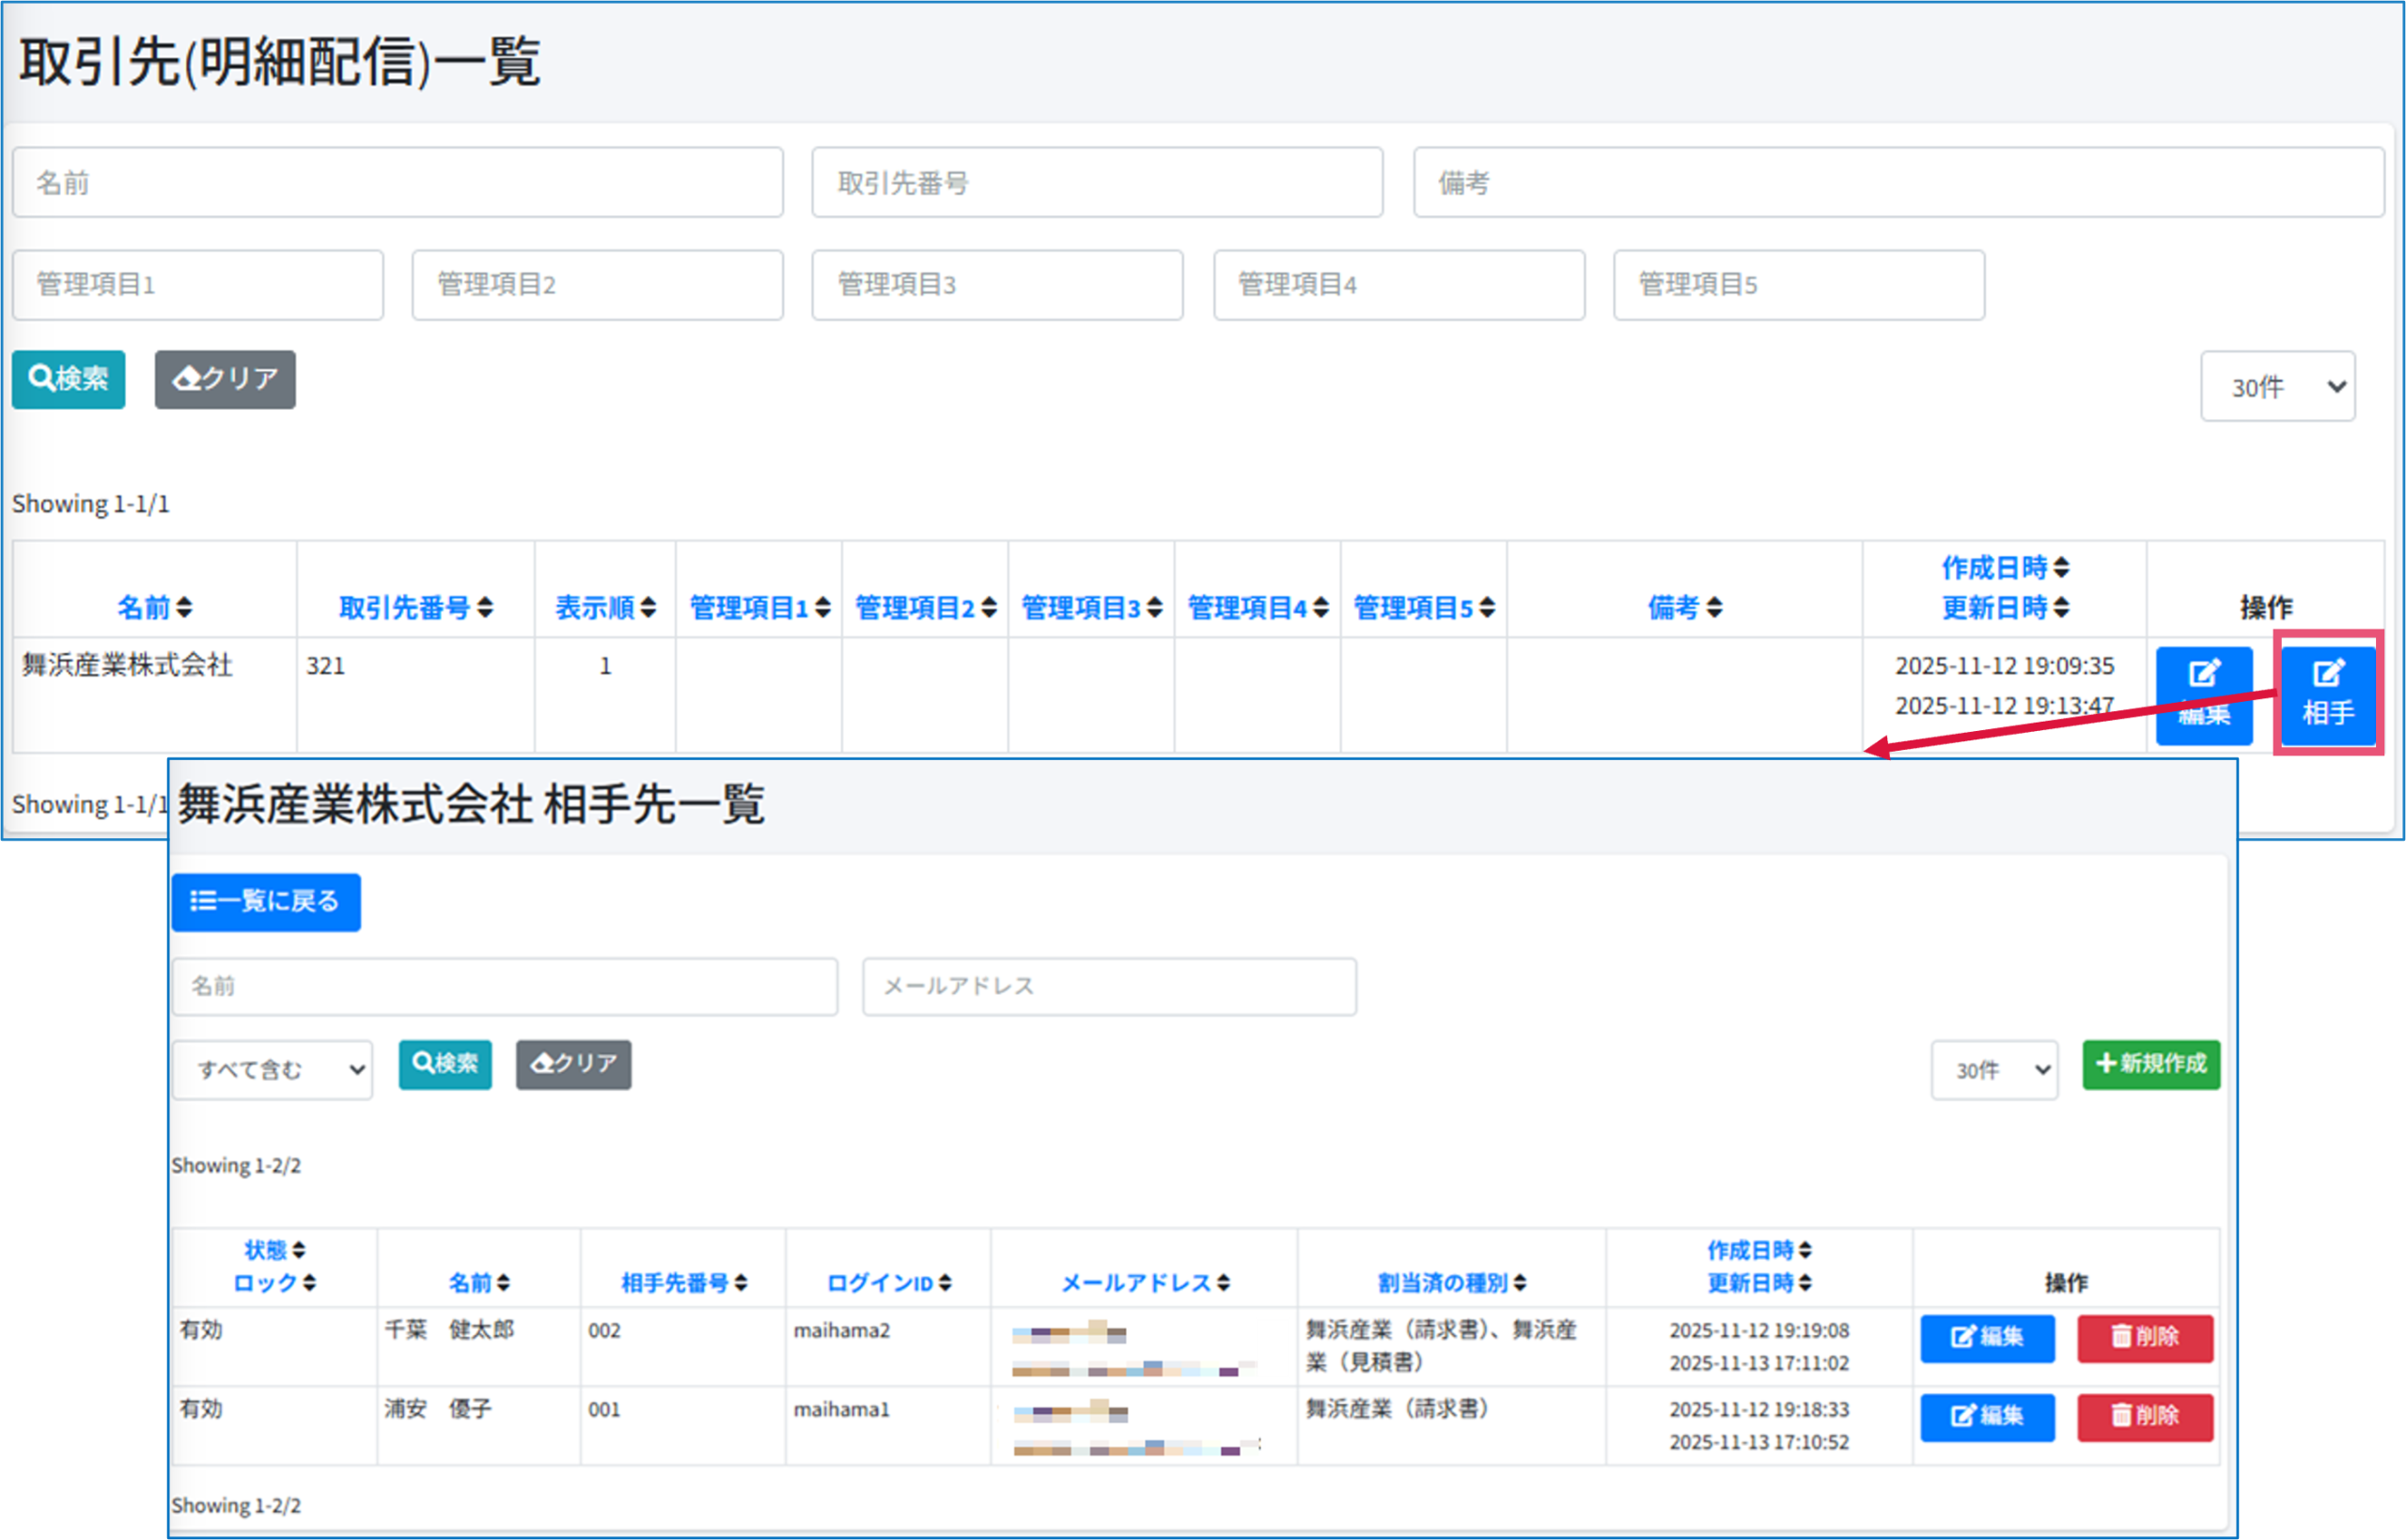Click the メールアドレス search field
The width and height of the screenshot is (2406, 1540).
pyautogui.click(x=1108, y=986)
